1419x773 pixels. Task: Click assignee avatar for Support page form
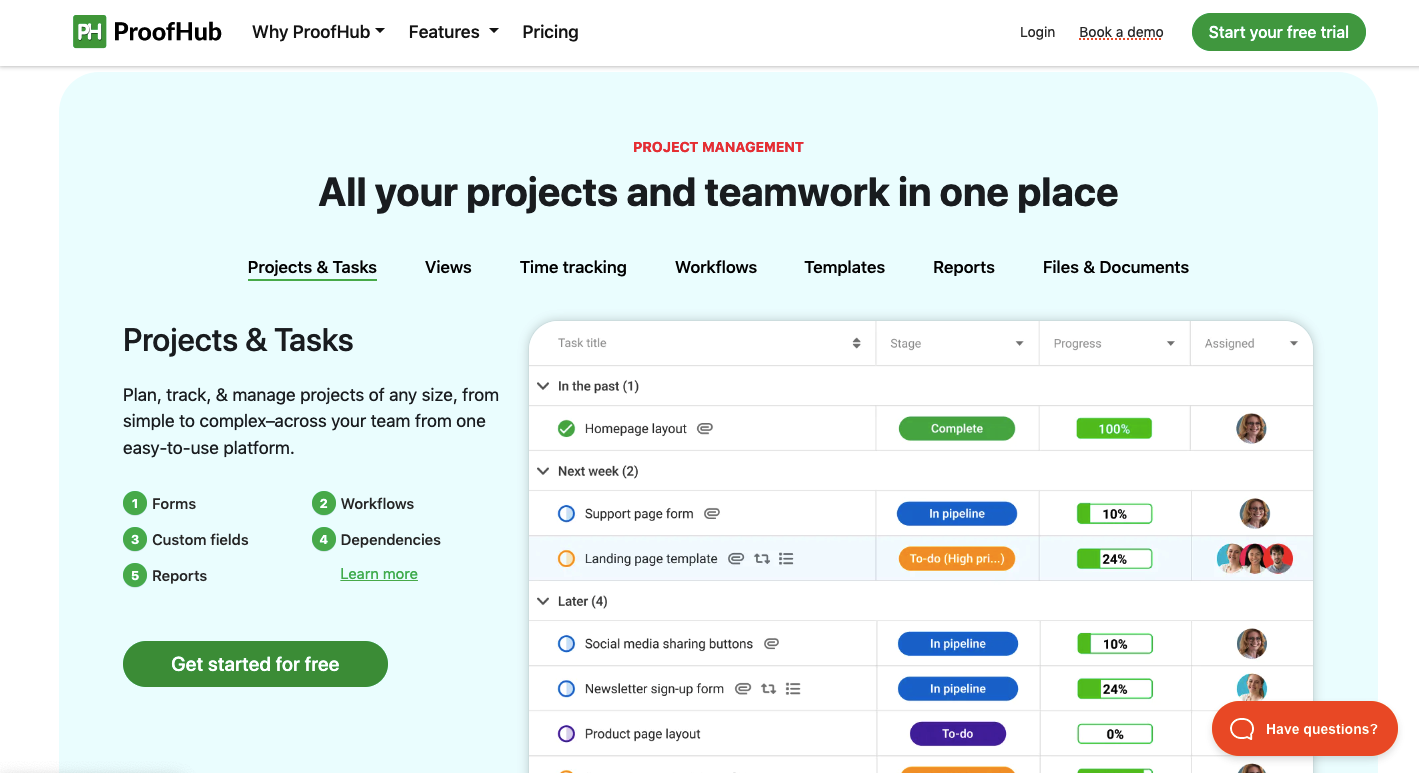pyautogui.click(x=1254, y=513)
